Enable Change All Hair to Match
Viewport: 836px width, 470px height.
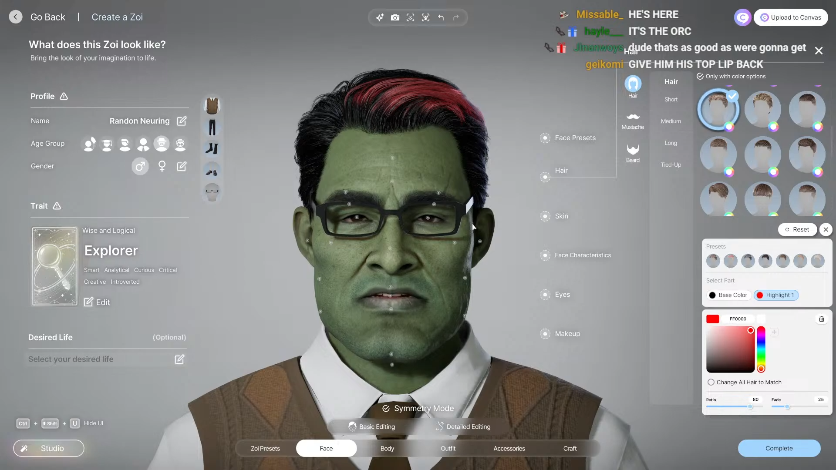click(711, 382)
